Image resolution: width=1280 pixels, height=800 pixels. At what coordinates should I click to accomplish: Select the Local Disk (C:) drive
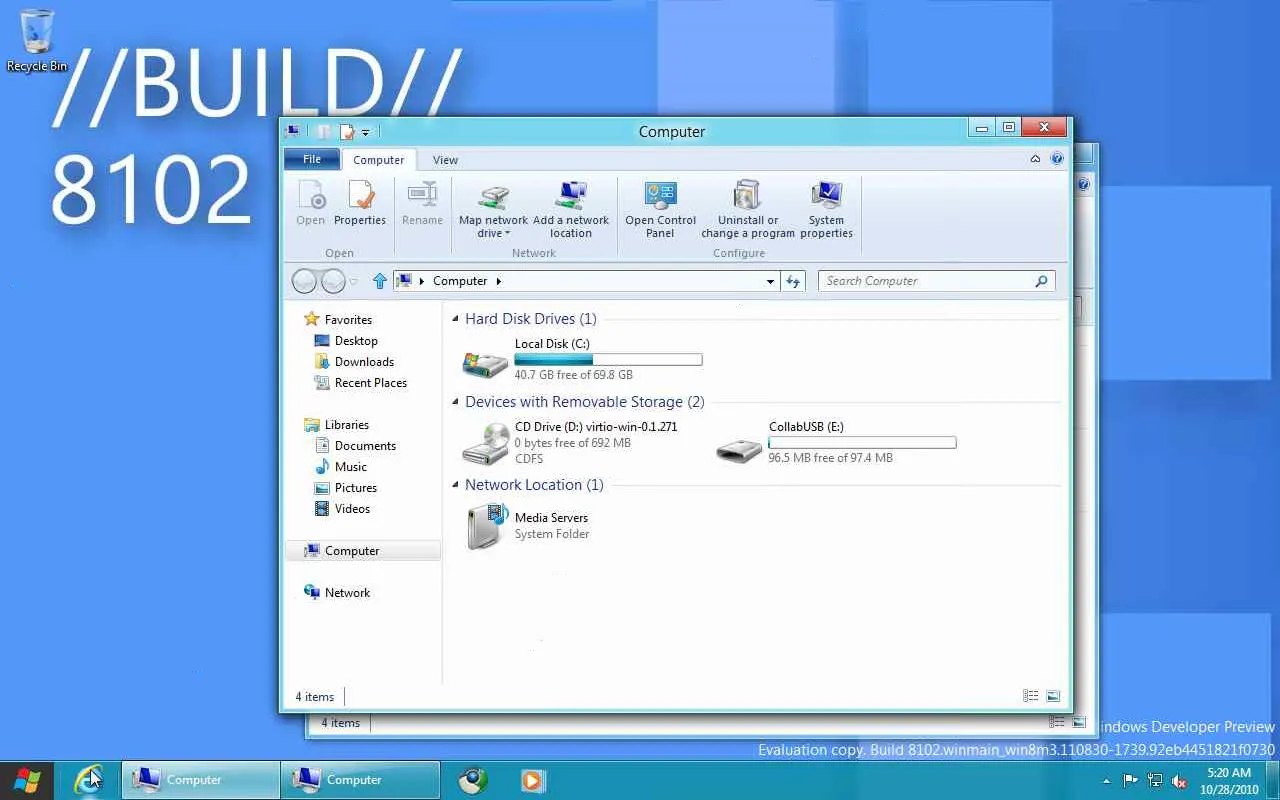(x=582, y=359)
